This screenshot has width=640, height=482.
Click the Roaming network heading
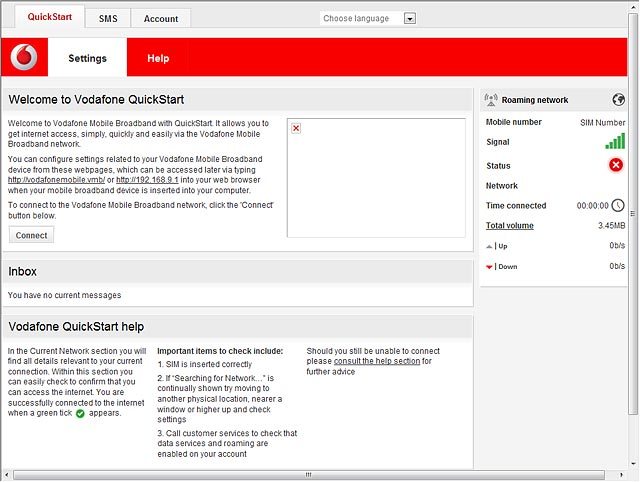535,100
